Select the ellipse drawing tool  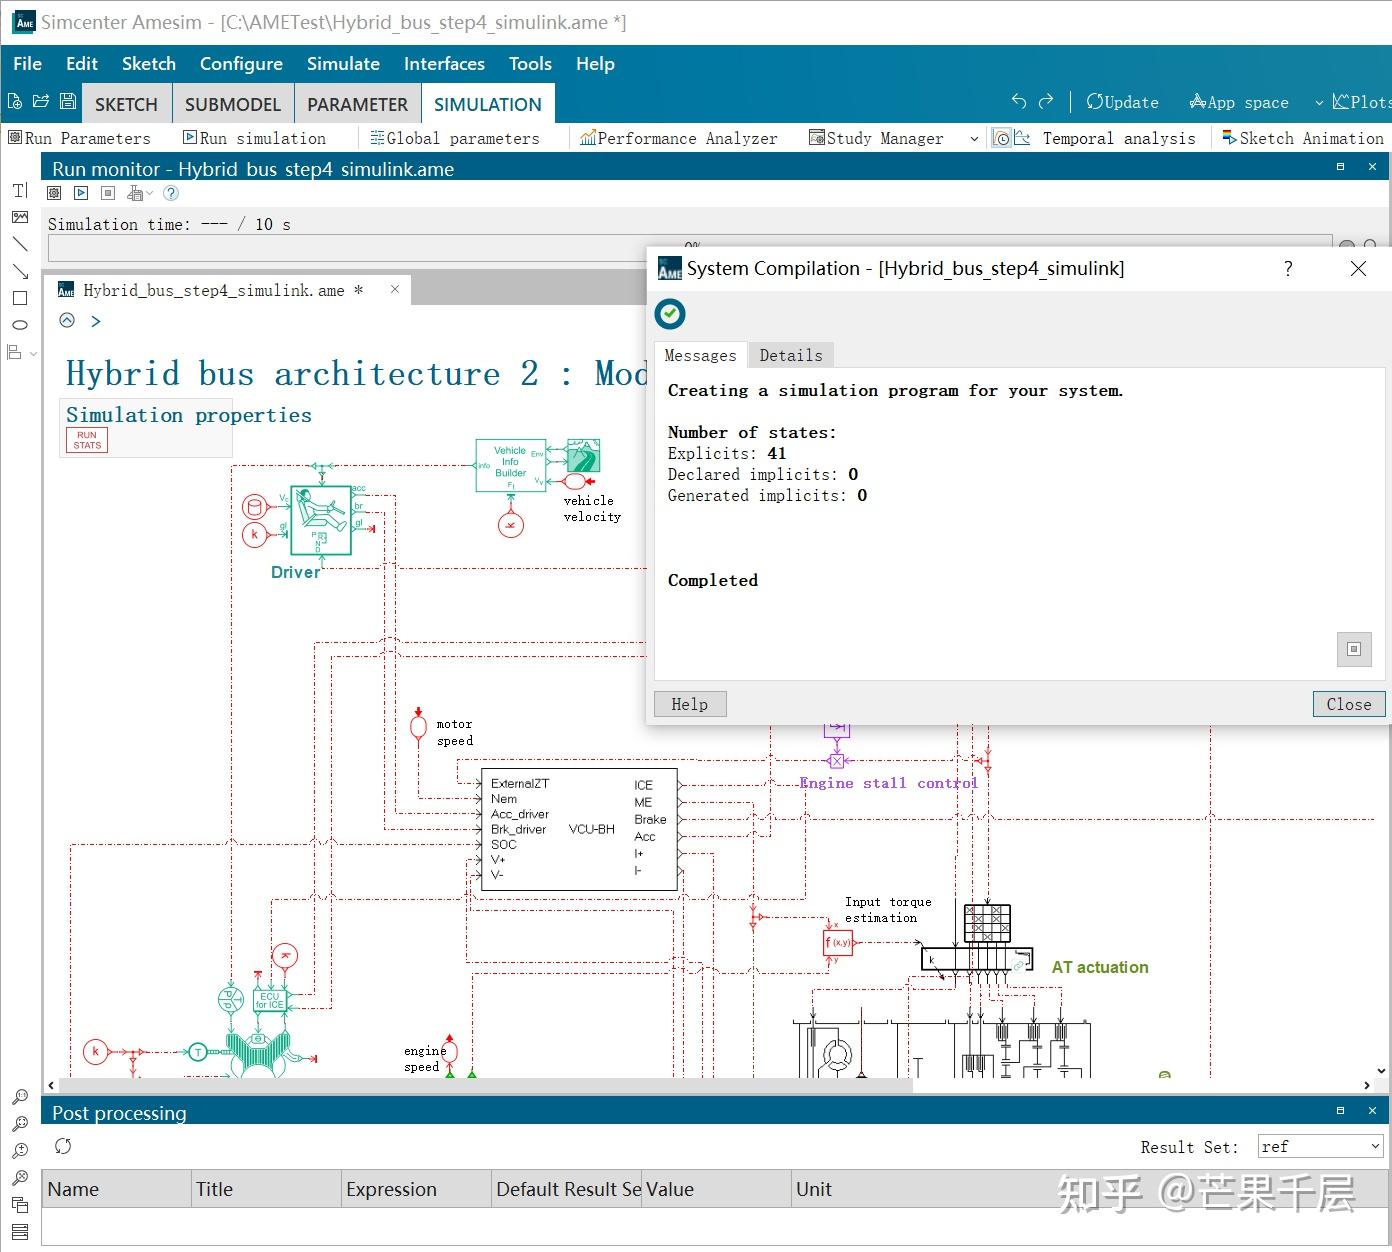click(x=19, y=325)
